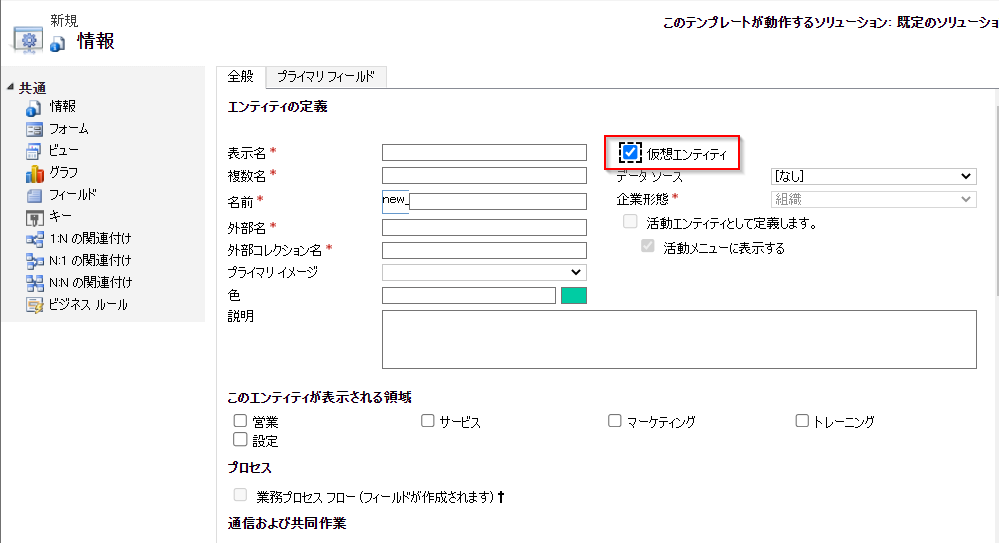The image size is (999, 543).
Task: Toggle 業務プロセス フロー checkbox
Action: [x=240, y=495]
